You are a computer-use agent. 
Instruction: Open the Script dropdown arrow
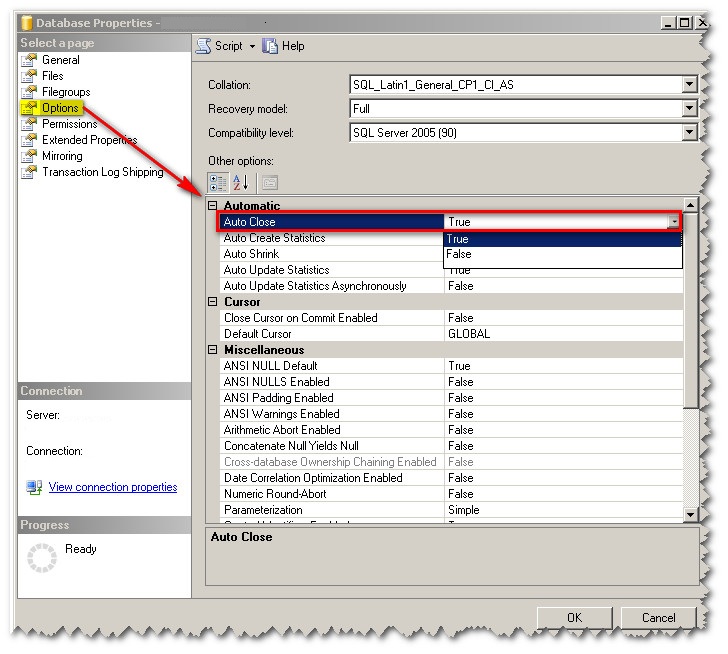(252, 46)
